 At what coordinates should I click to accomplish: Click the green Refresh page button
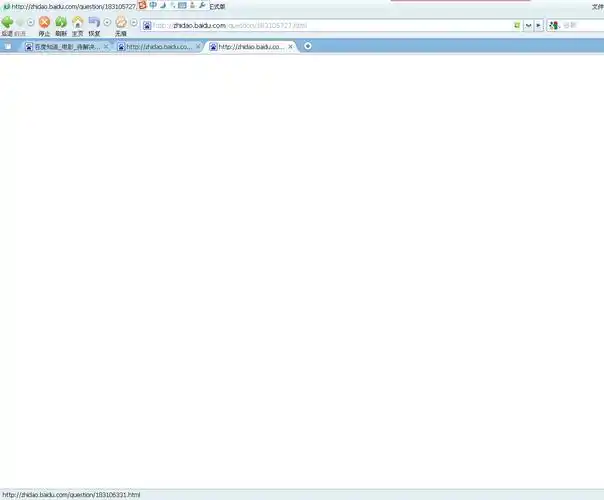tap(61, 22)
